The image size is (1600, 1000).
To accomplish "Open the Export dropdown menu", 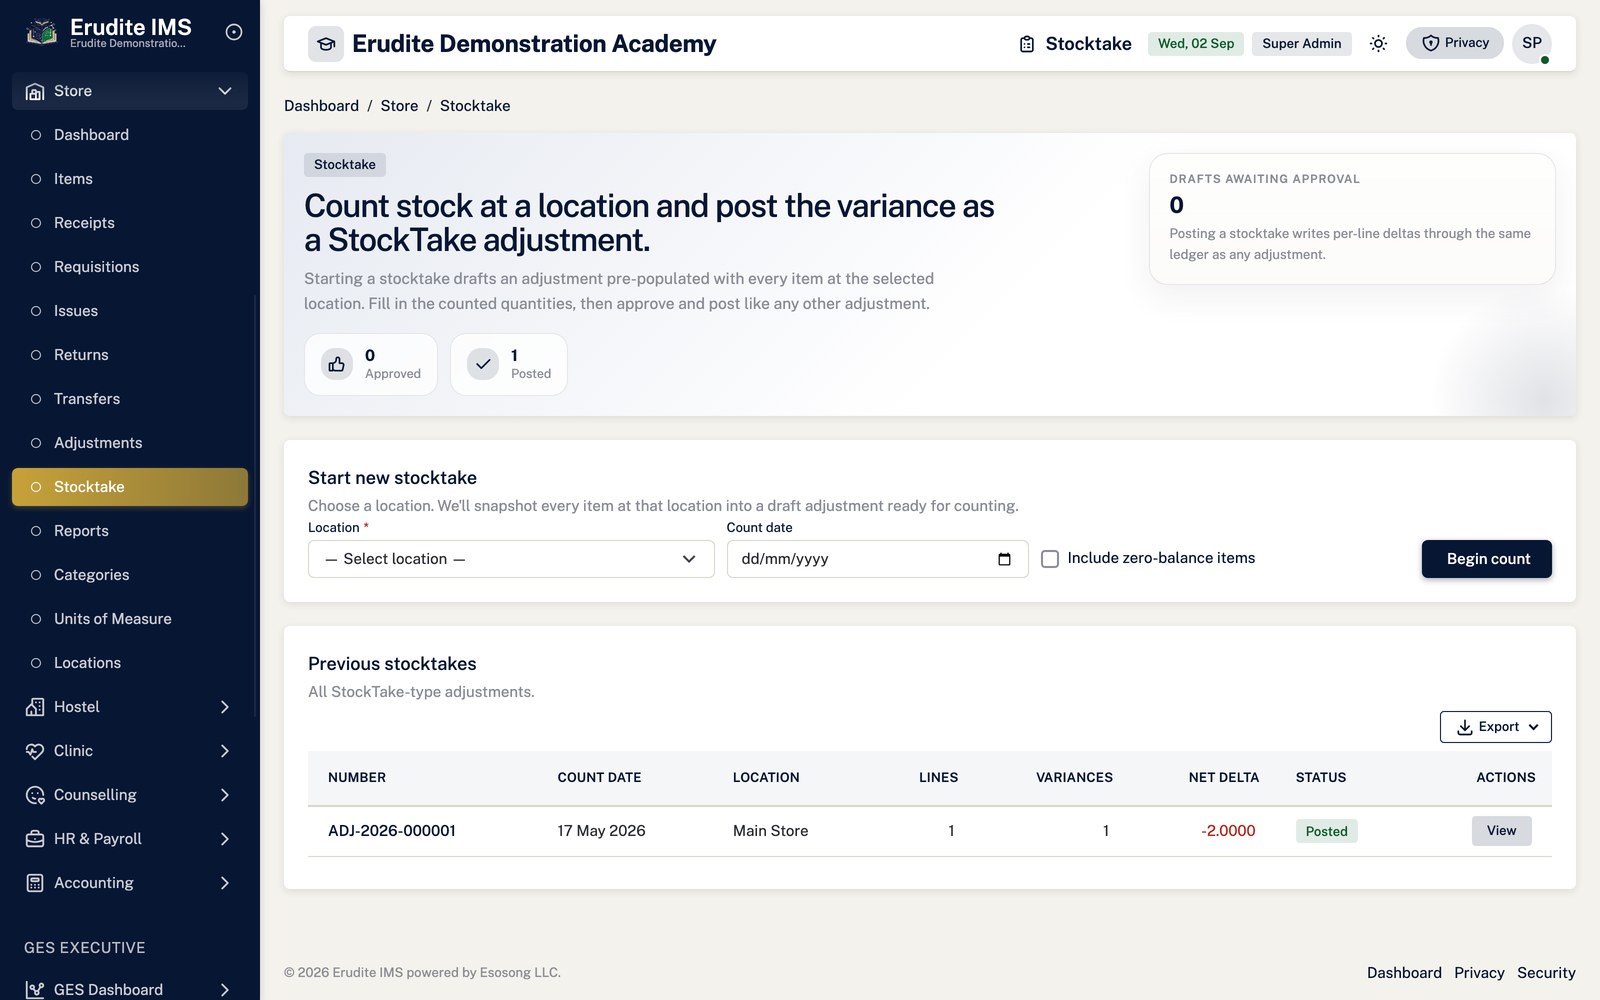I will [1495, 727].
